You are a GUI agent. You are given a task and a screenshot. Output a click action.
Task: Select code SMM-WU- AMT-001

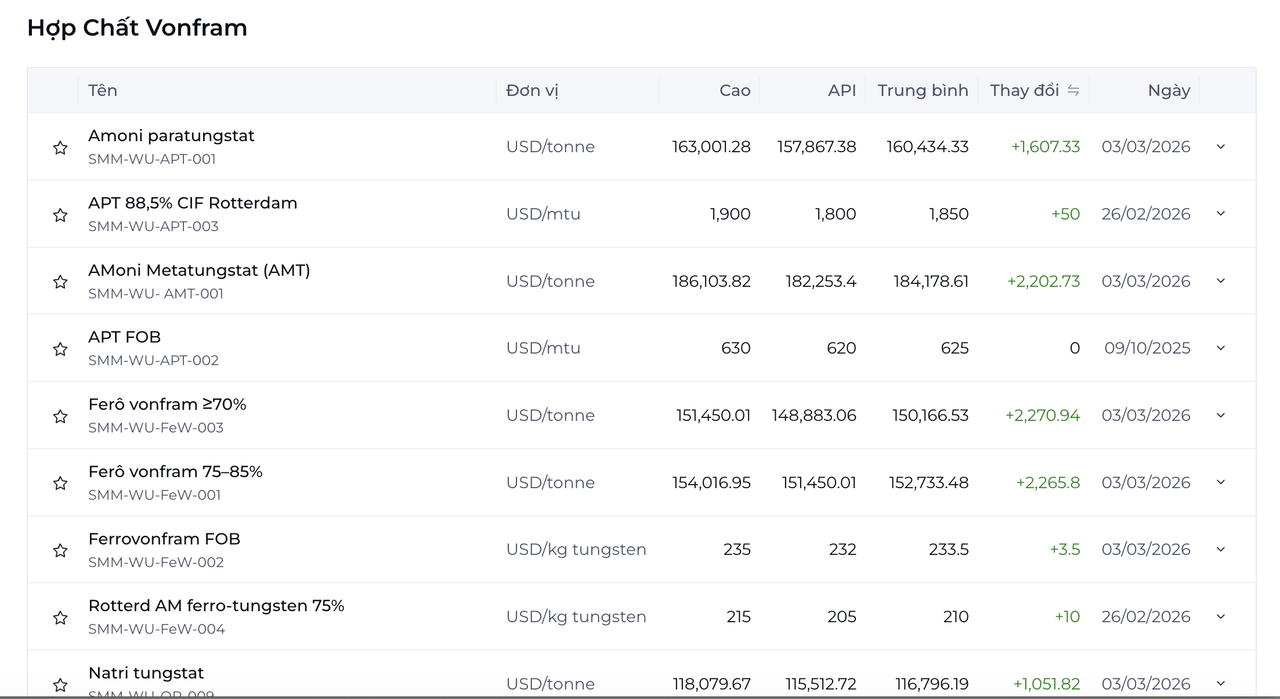(156, 293)
